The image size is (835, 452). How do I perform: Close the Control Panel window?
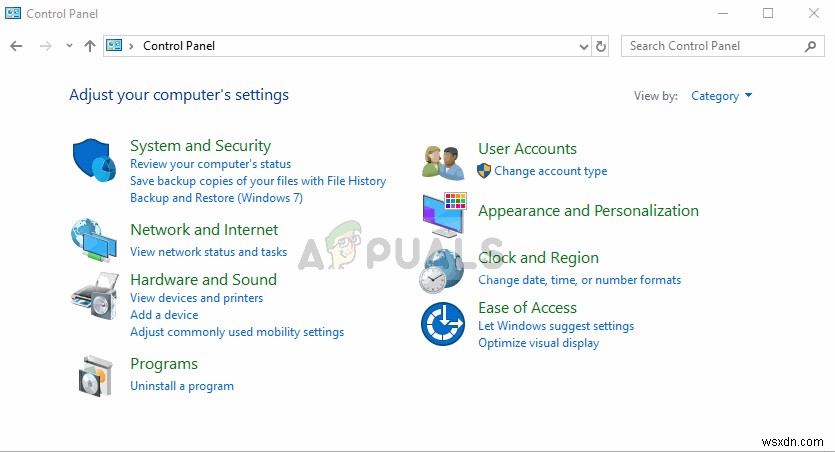[814, 13]
